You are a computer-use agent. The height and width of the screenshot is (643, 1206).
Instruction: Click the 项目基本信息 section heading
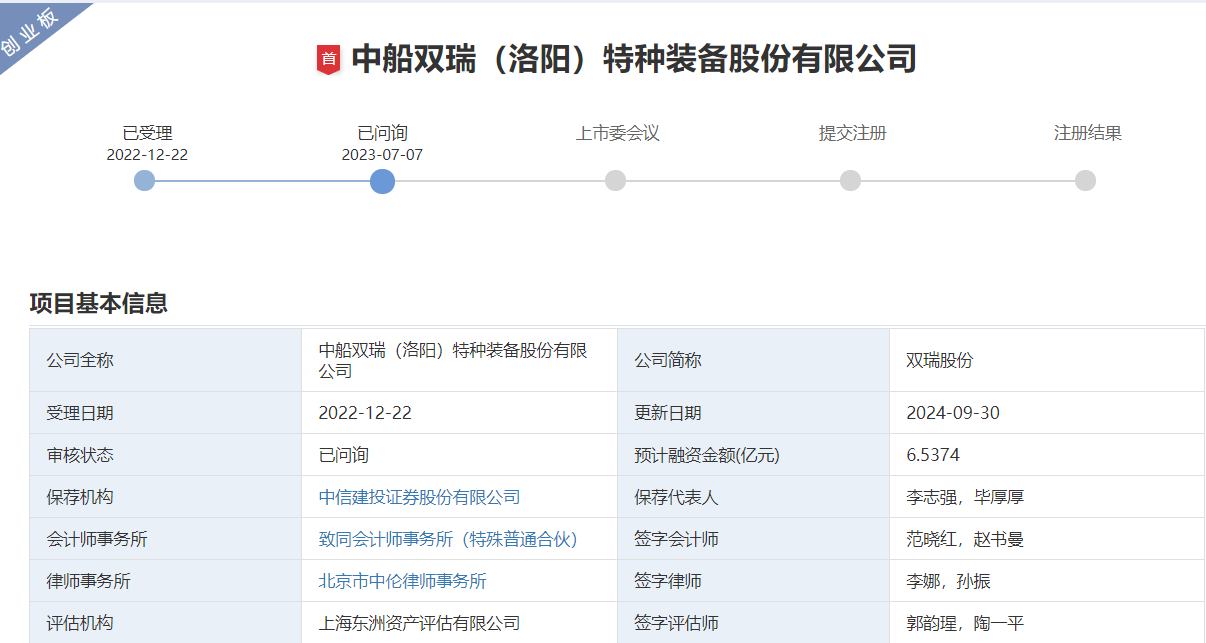click(99, 303)
